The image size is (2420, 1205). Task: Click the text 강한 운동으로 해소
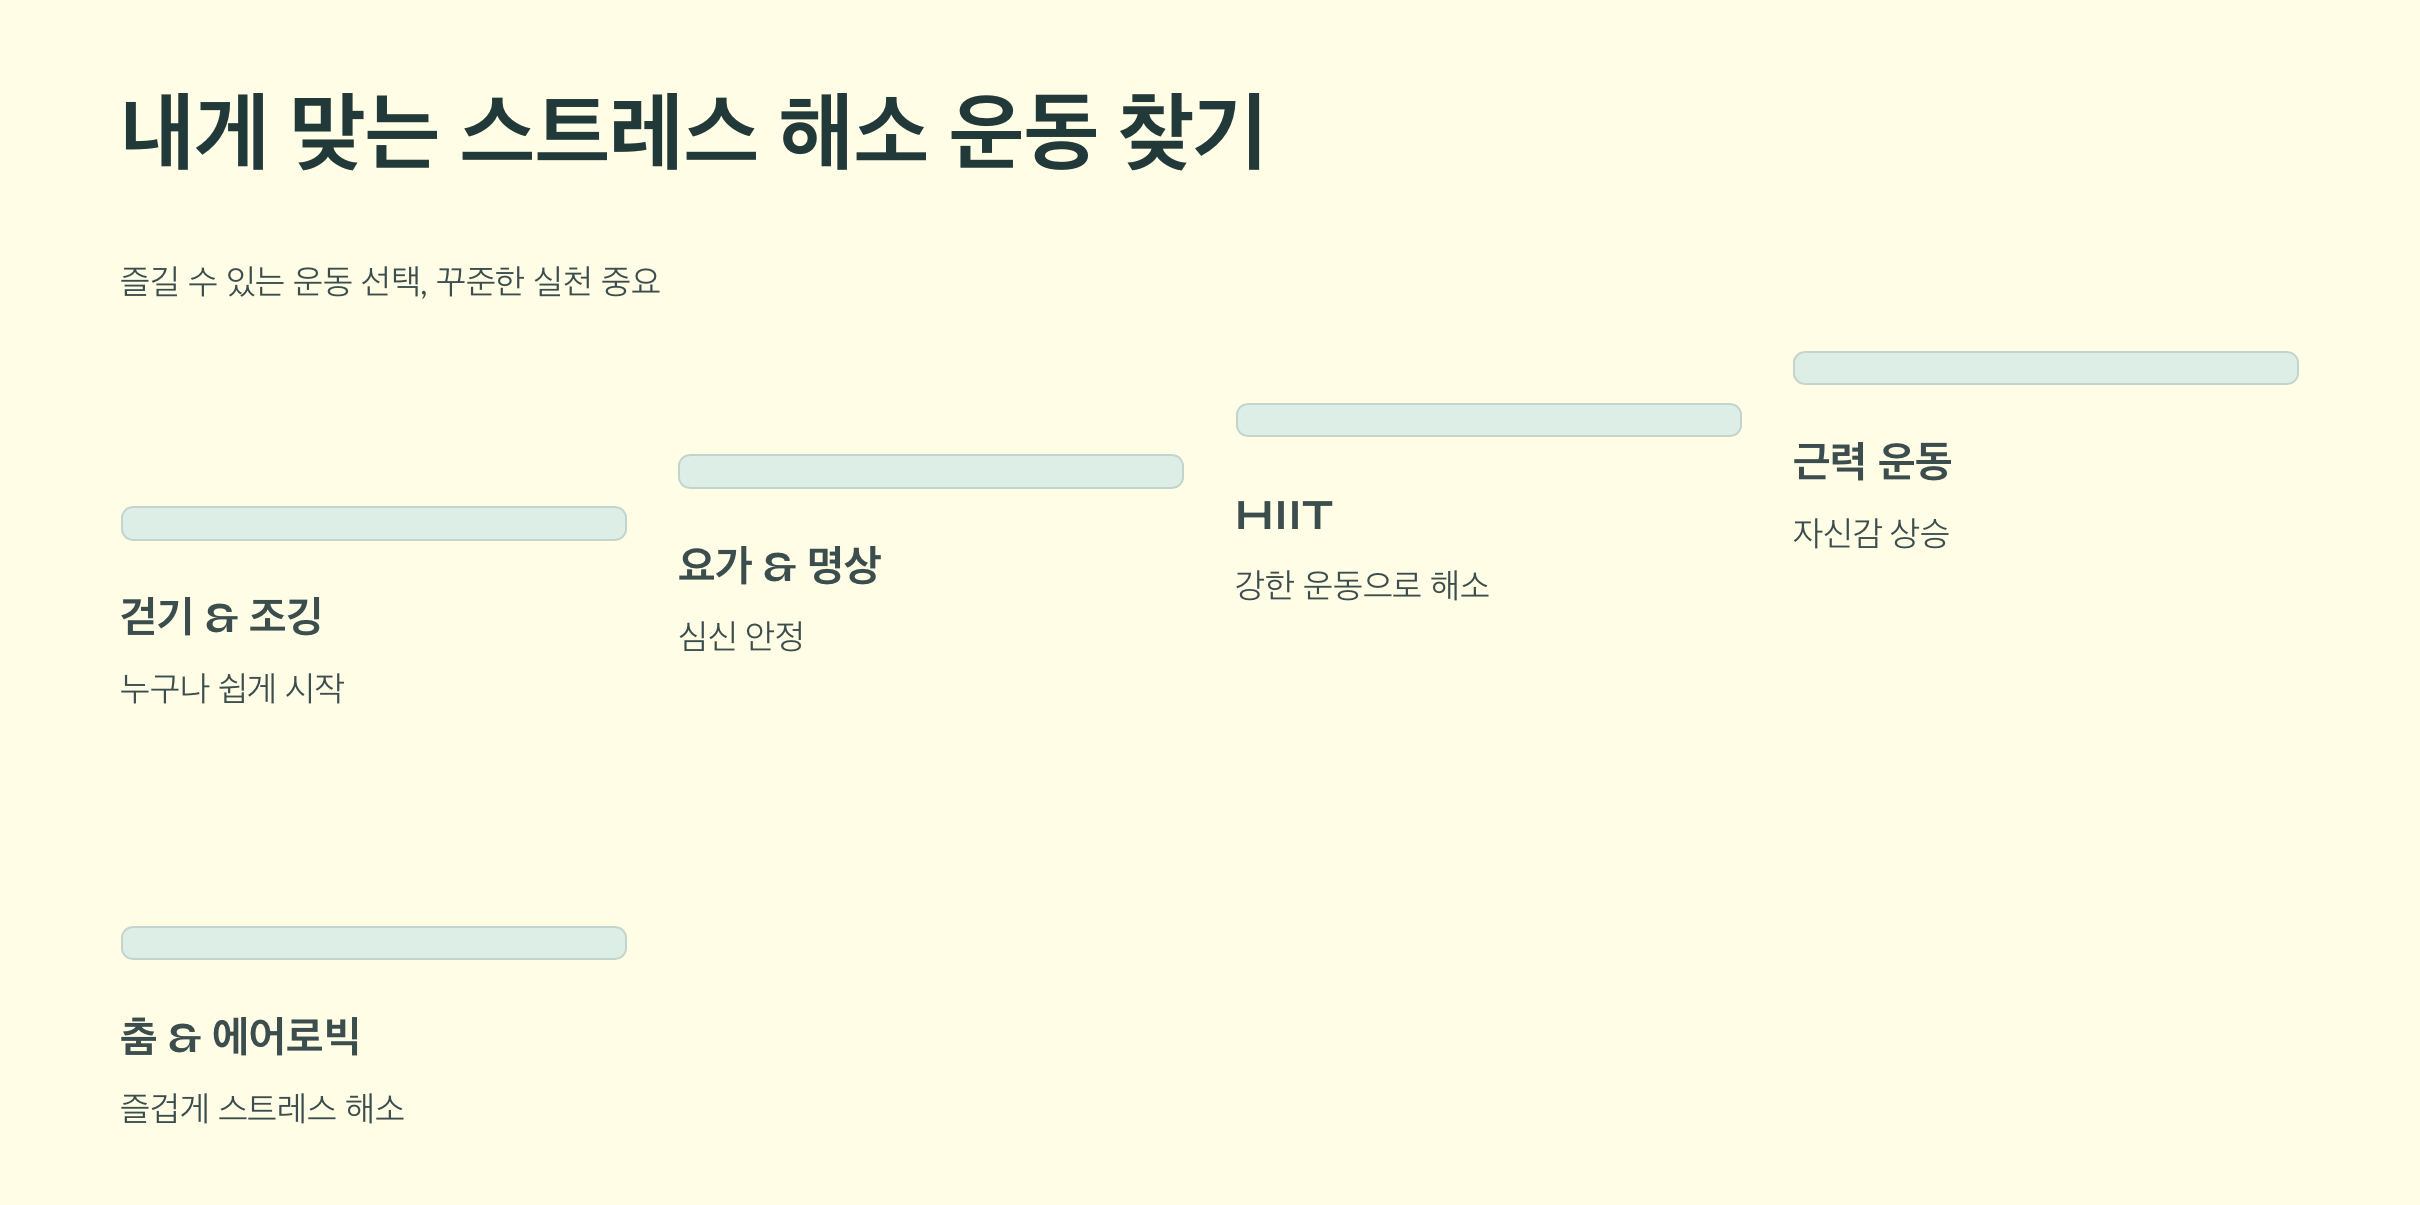(x=1362, y=585)
